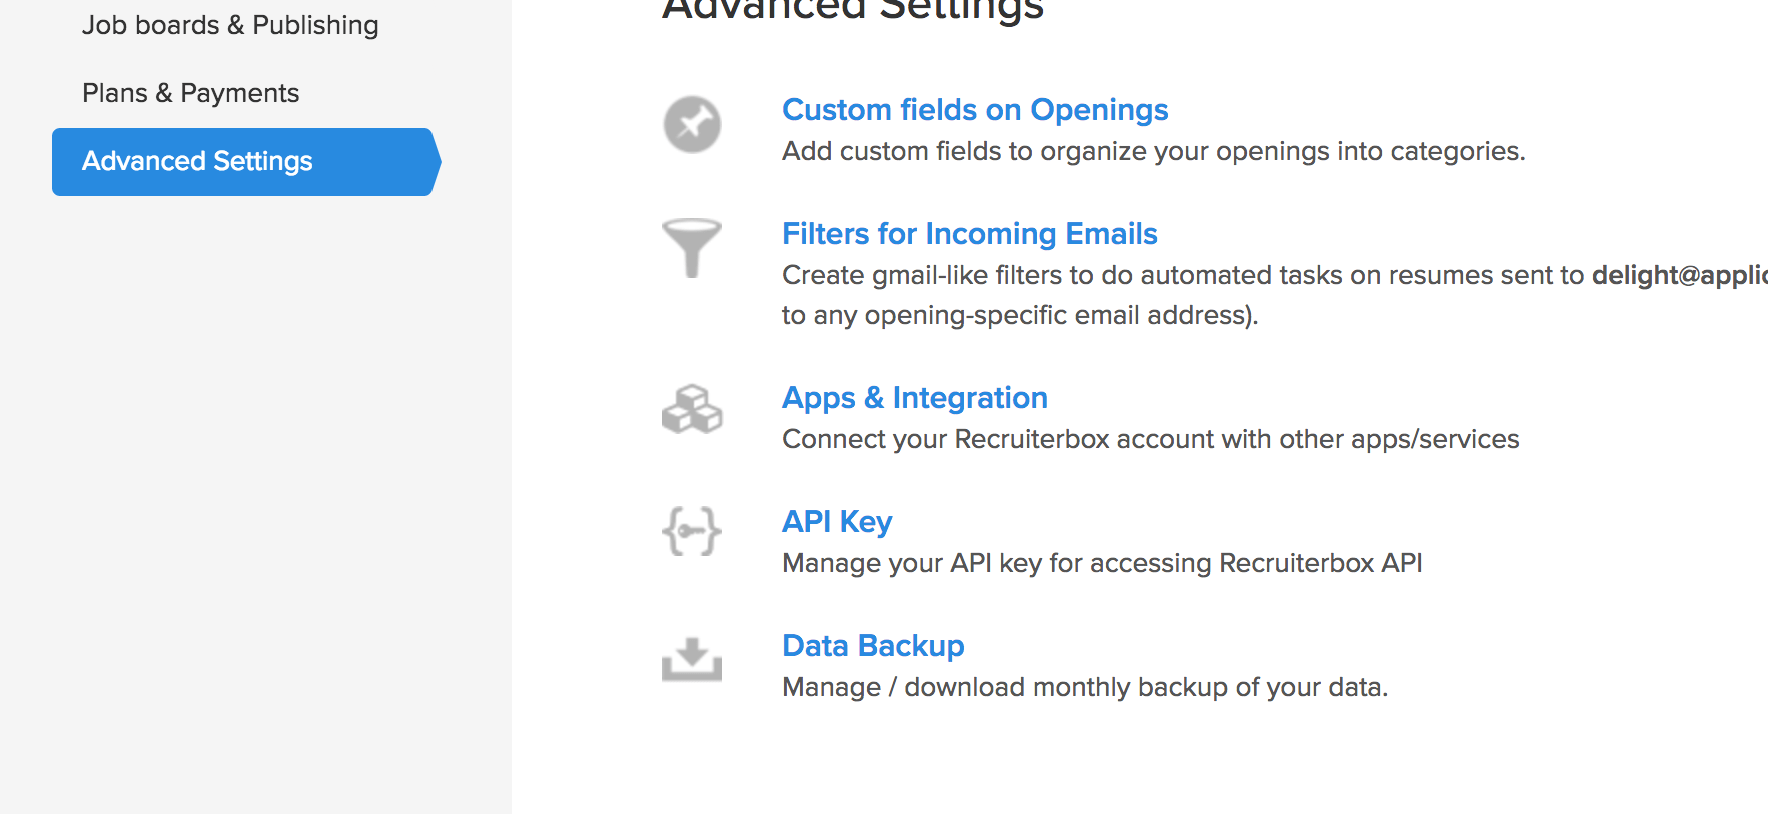
Task: Click 'Manage / download monthly backup' description
Action: point(1085,687)
